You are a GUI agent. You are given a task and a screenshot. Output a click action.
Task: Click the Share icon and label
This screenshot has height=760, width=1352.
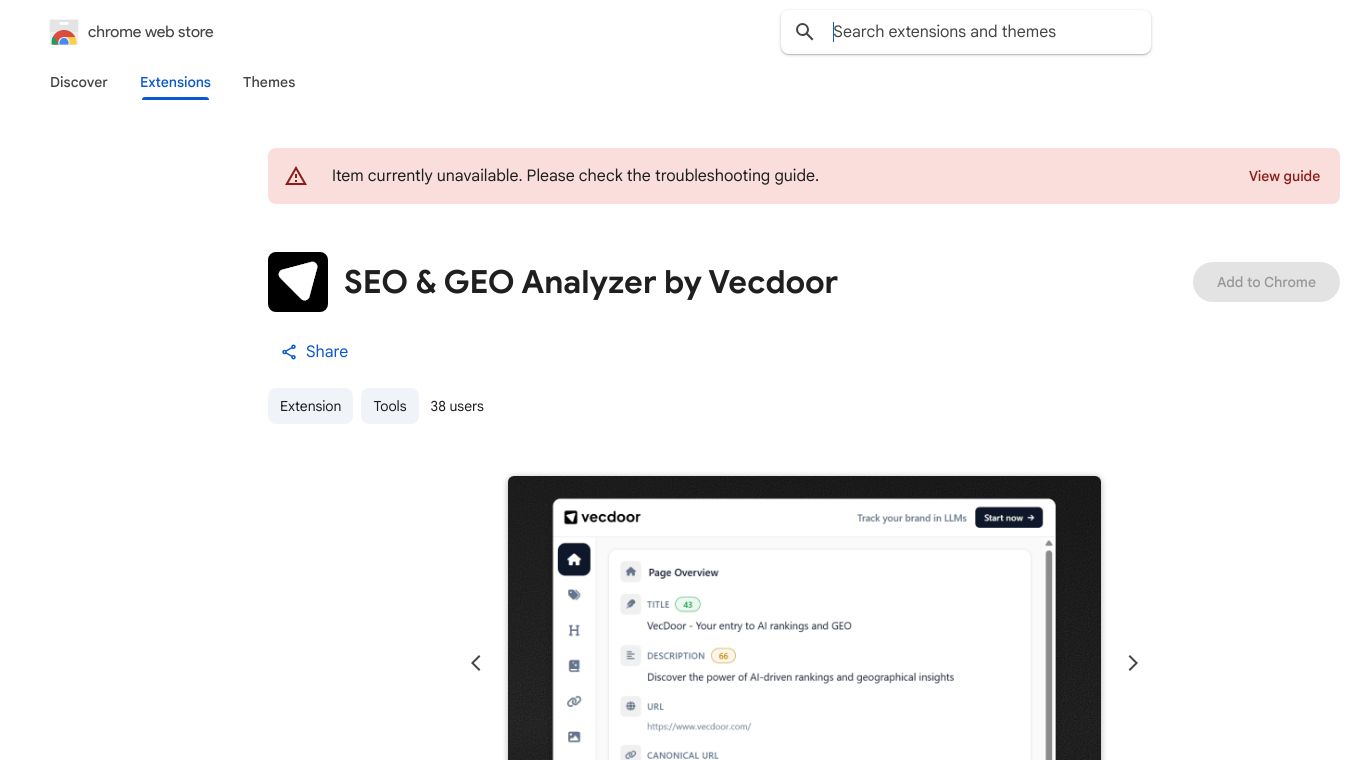(314, 351)
